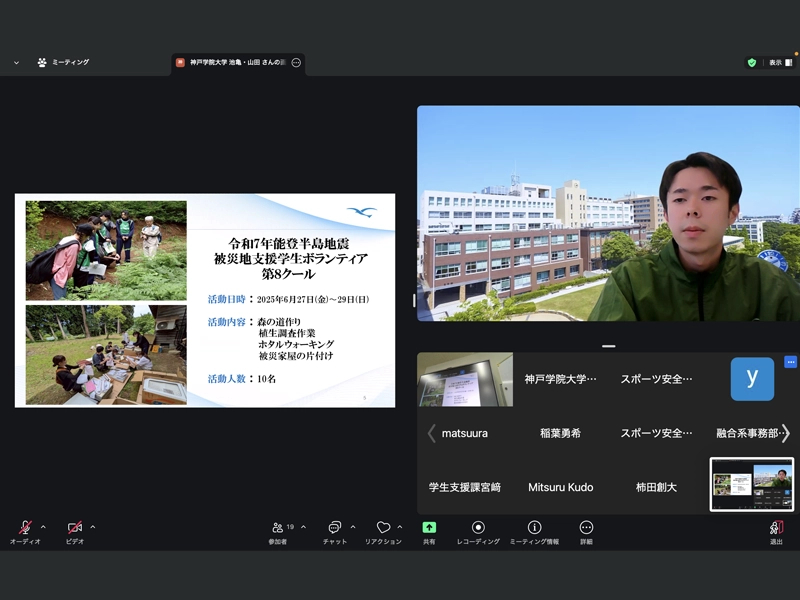
Task: Open blue options button on y participant tile
Action: [790, 361]
